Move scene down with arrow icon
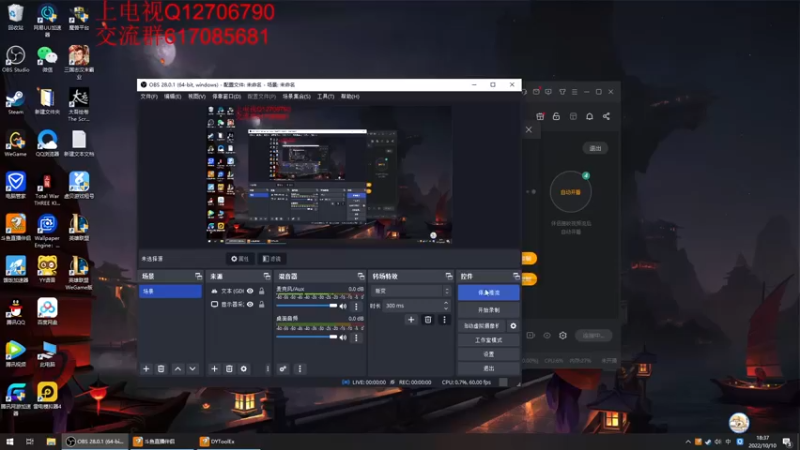Viewport: 800px width, 450px height. click(x=192, y=368)
